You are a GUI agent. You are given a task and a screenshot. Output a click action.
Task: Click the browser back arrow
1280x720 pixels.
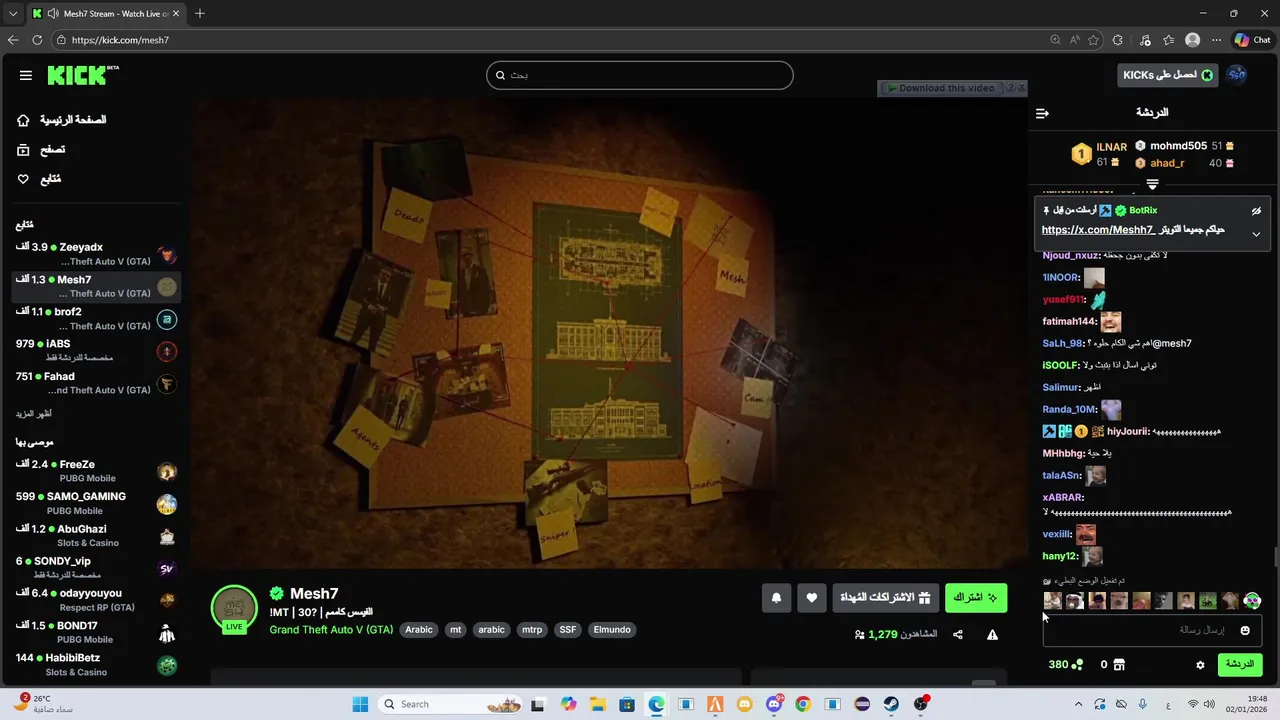13,40
